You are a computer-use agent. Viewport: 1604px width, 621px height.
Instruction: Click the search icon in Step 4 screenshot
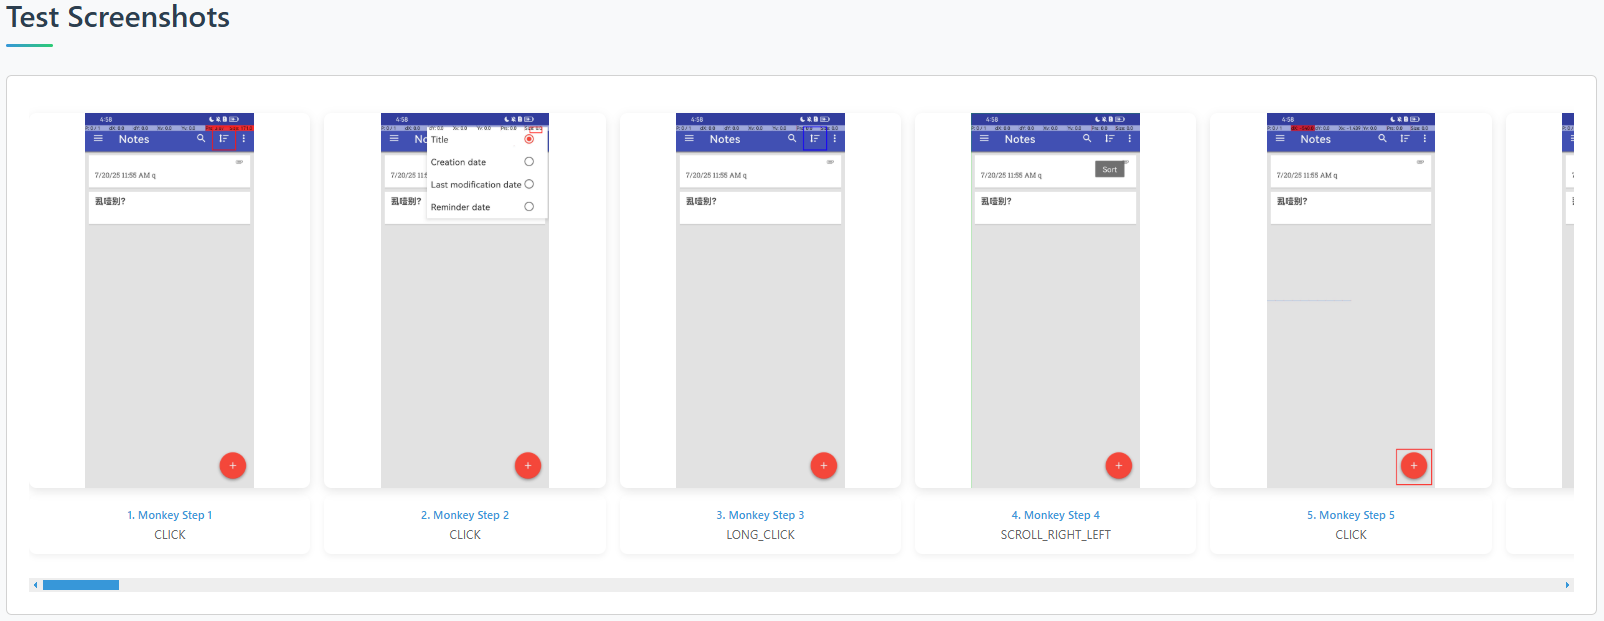tap(1087, 139)
